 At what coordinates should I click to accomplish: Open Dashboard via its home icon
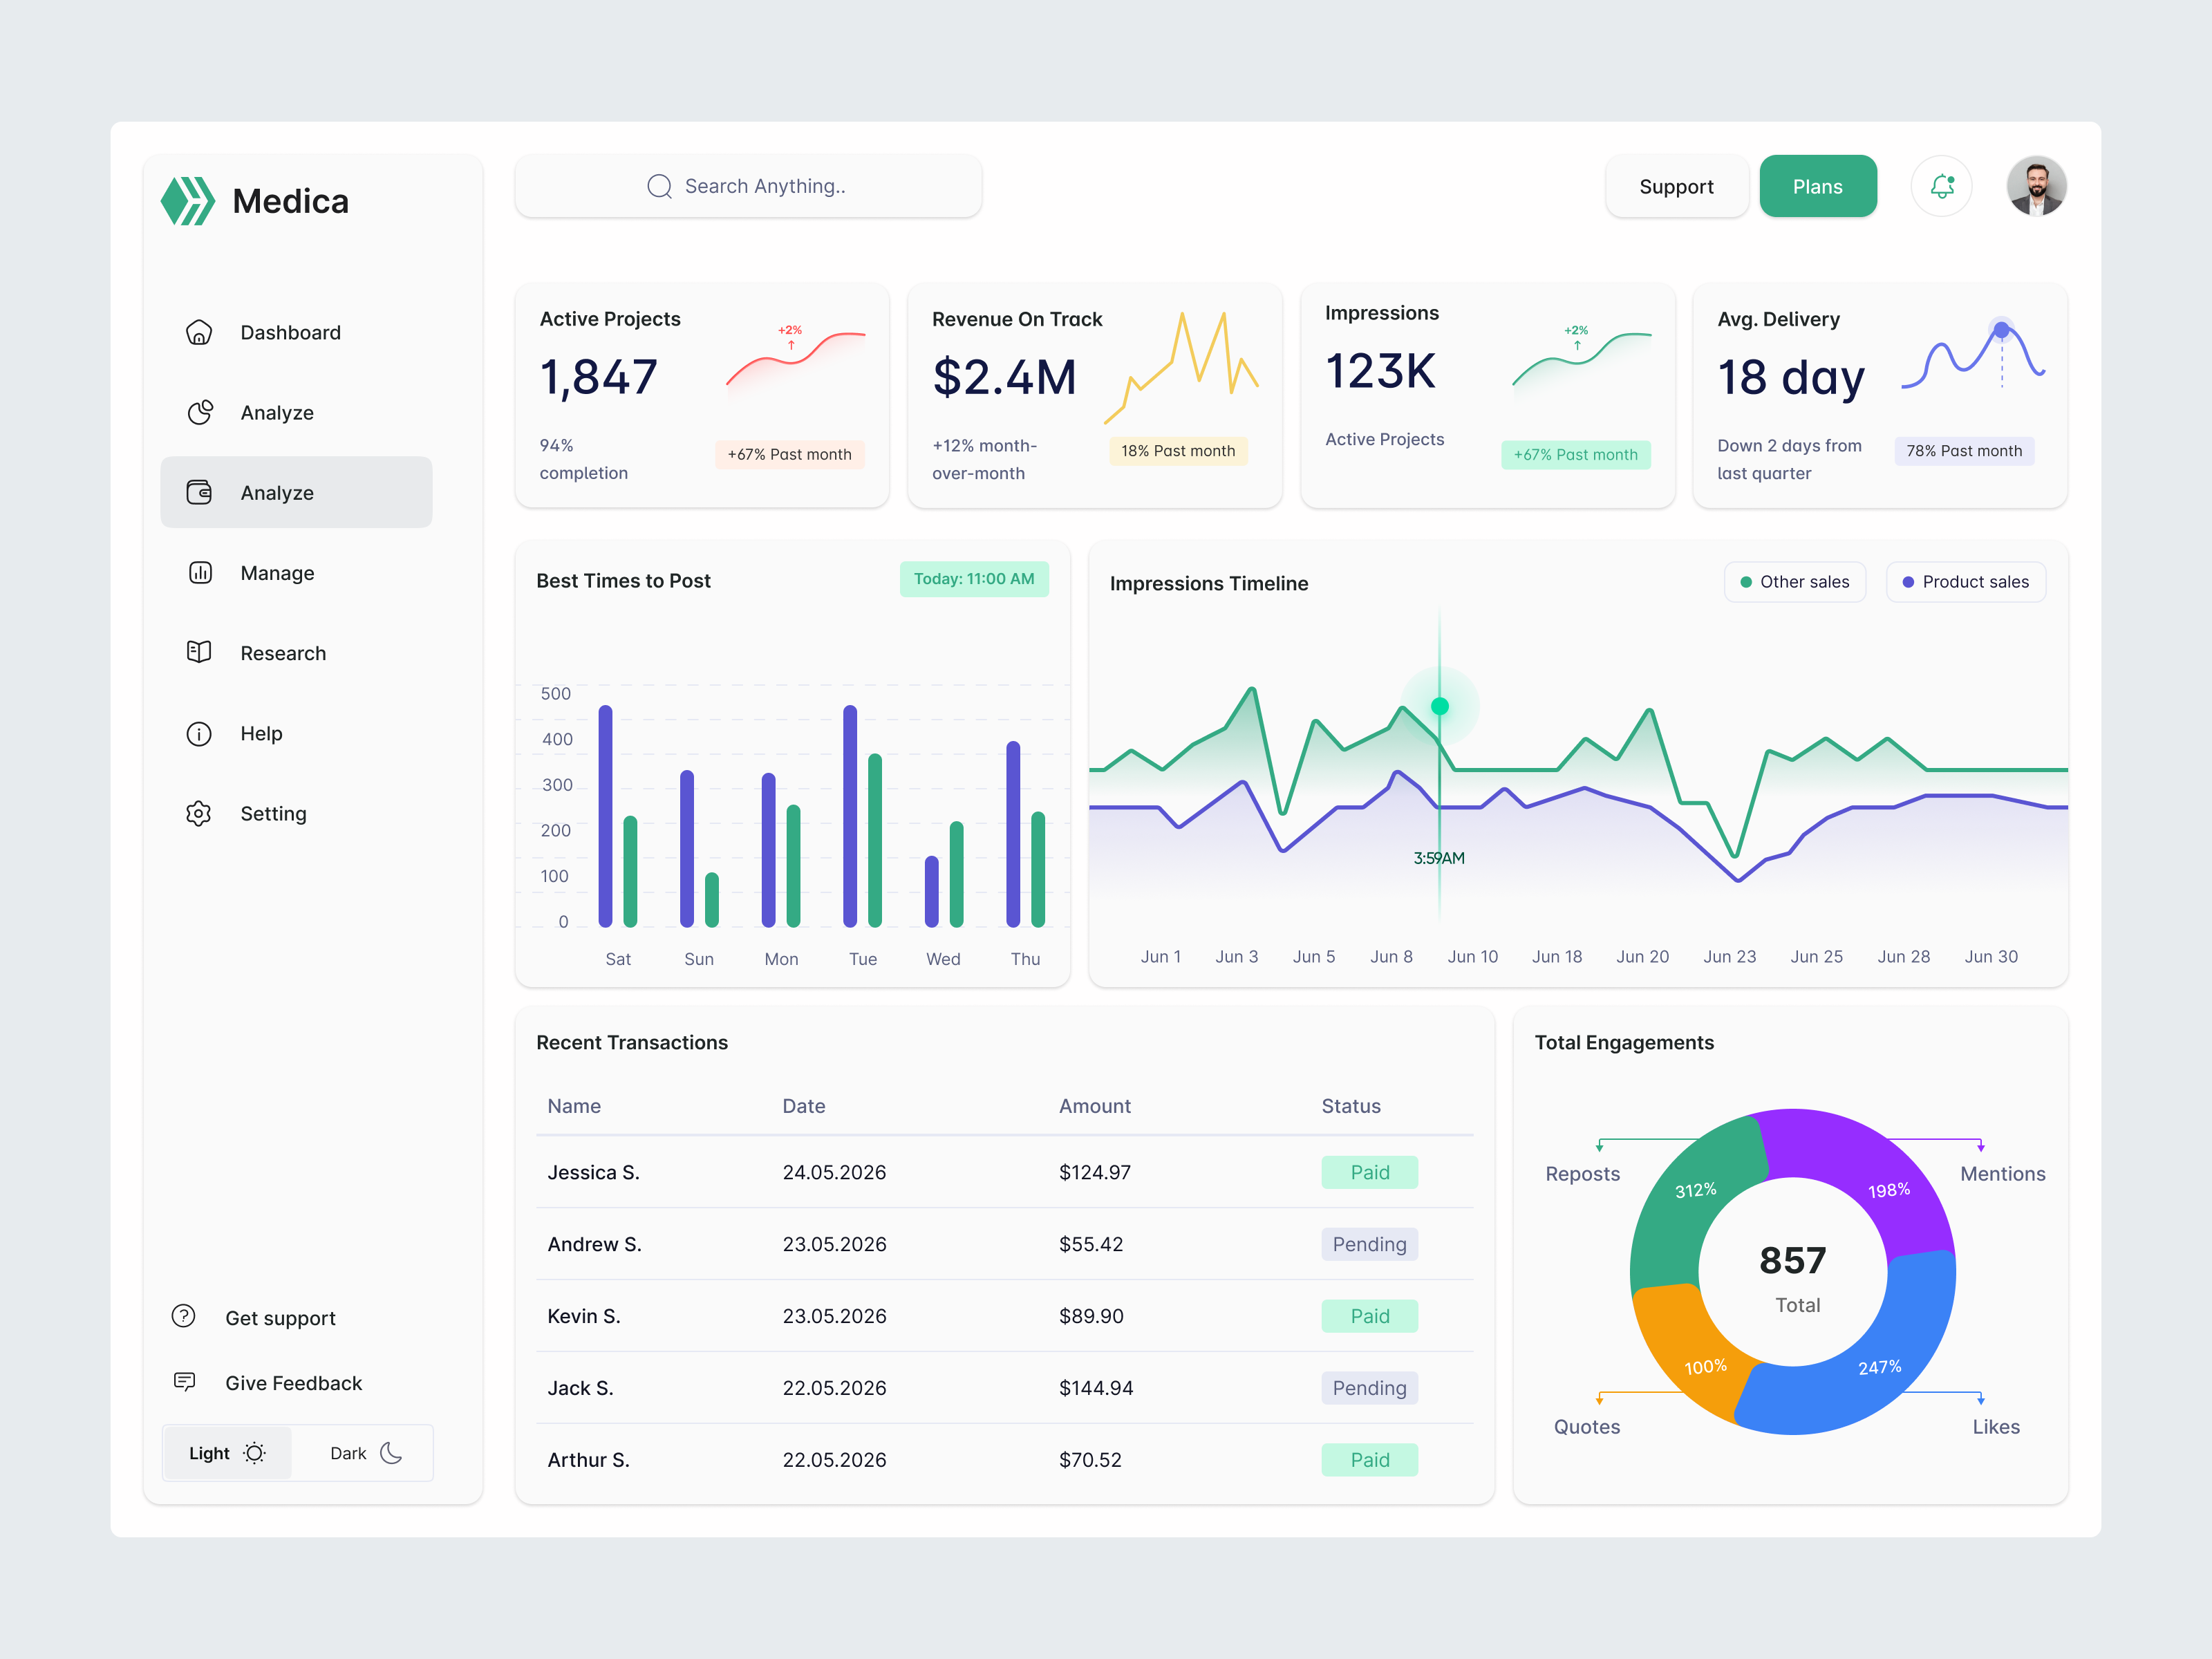click(199, 332)
